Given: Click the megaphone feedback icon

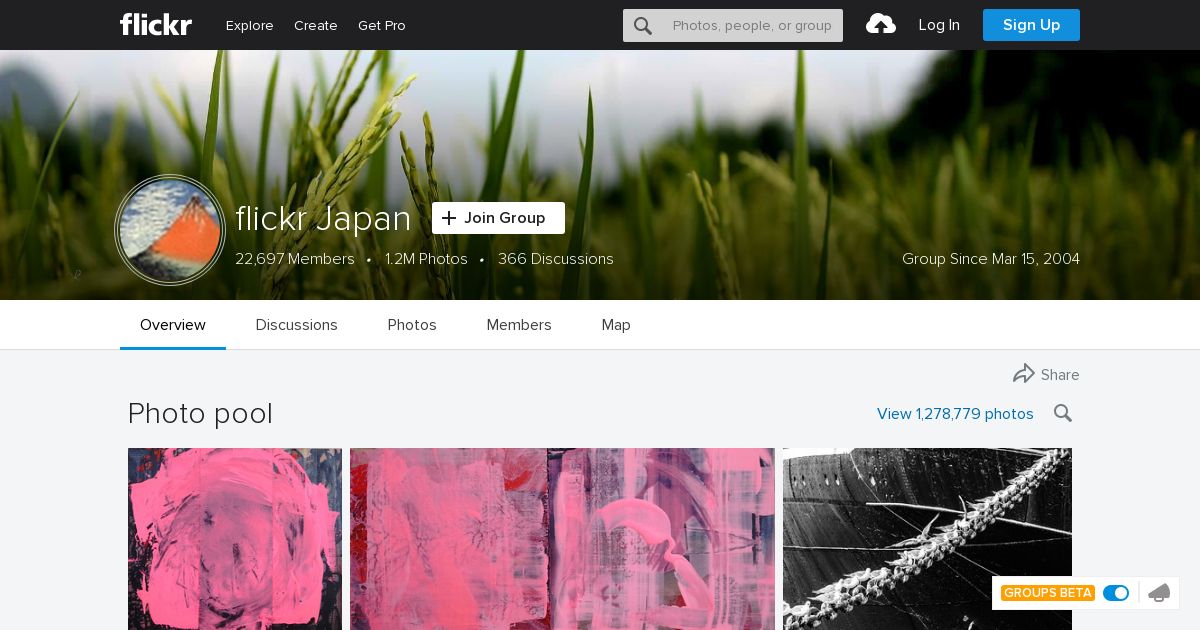Looking at the screenshot, I should [1159, 593].
